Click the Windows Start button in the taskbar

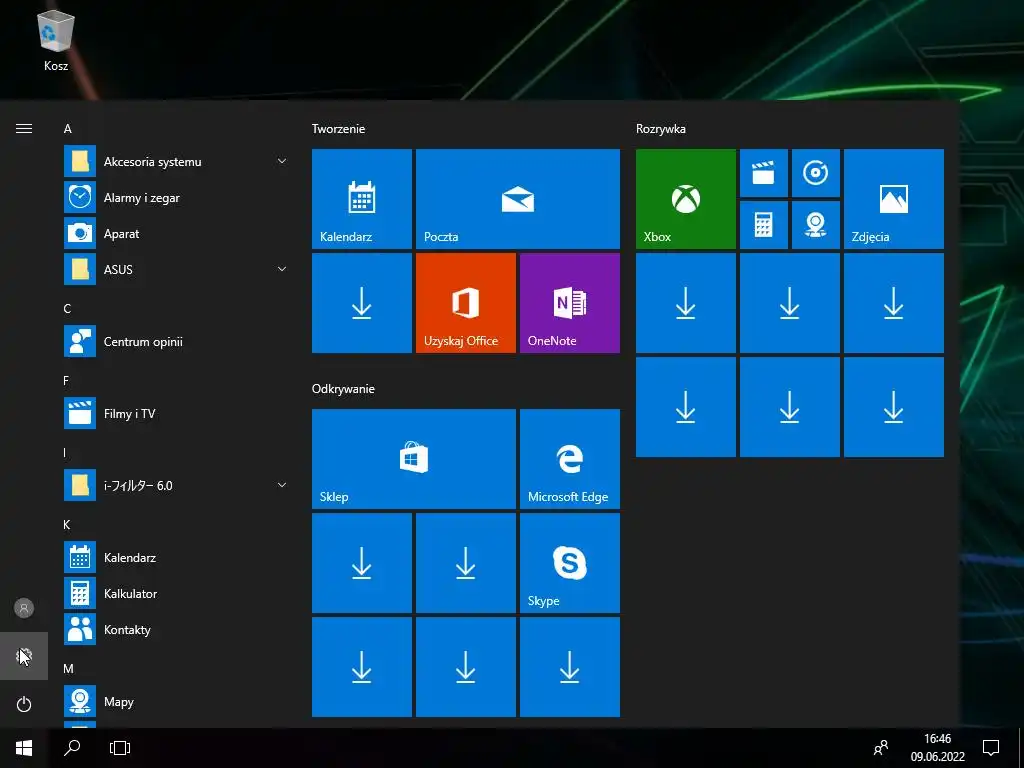click(24, 748)
